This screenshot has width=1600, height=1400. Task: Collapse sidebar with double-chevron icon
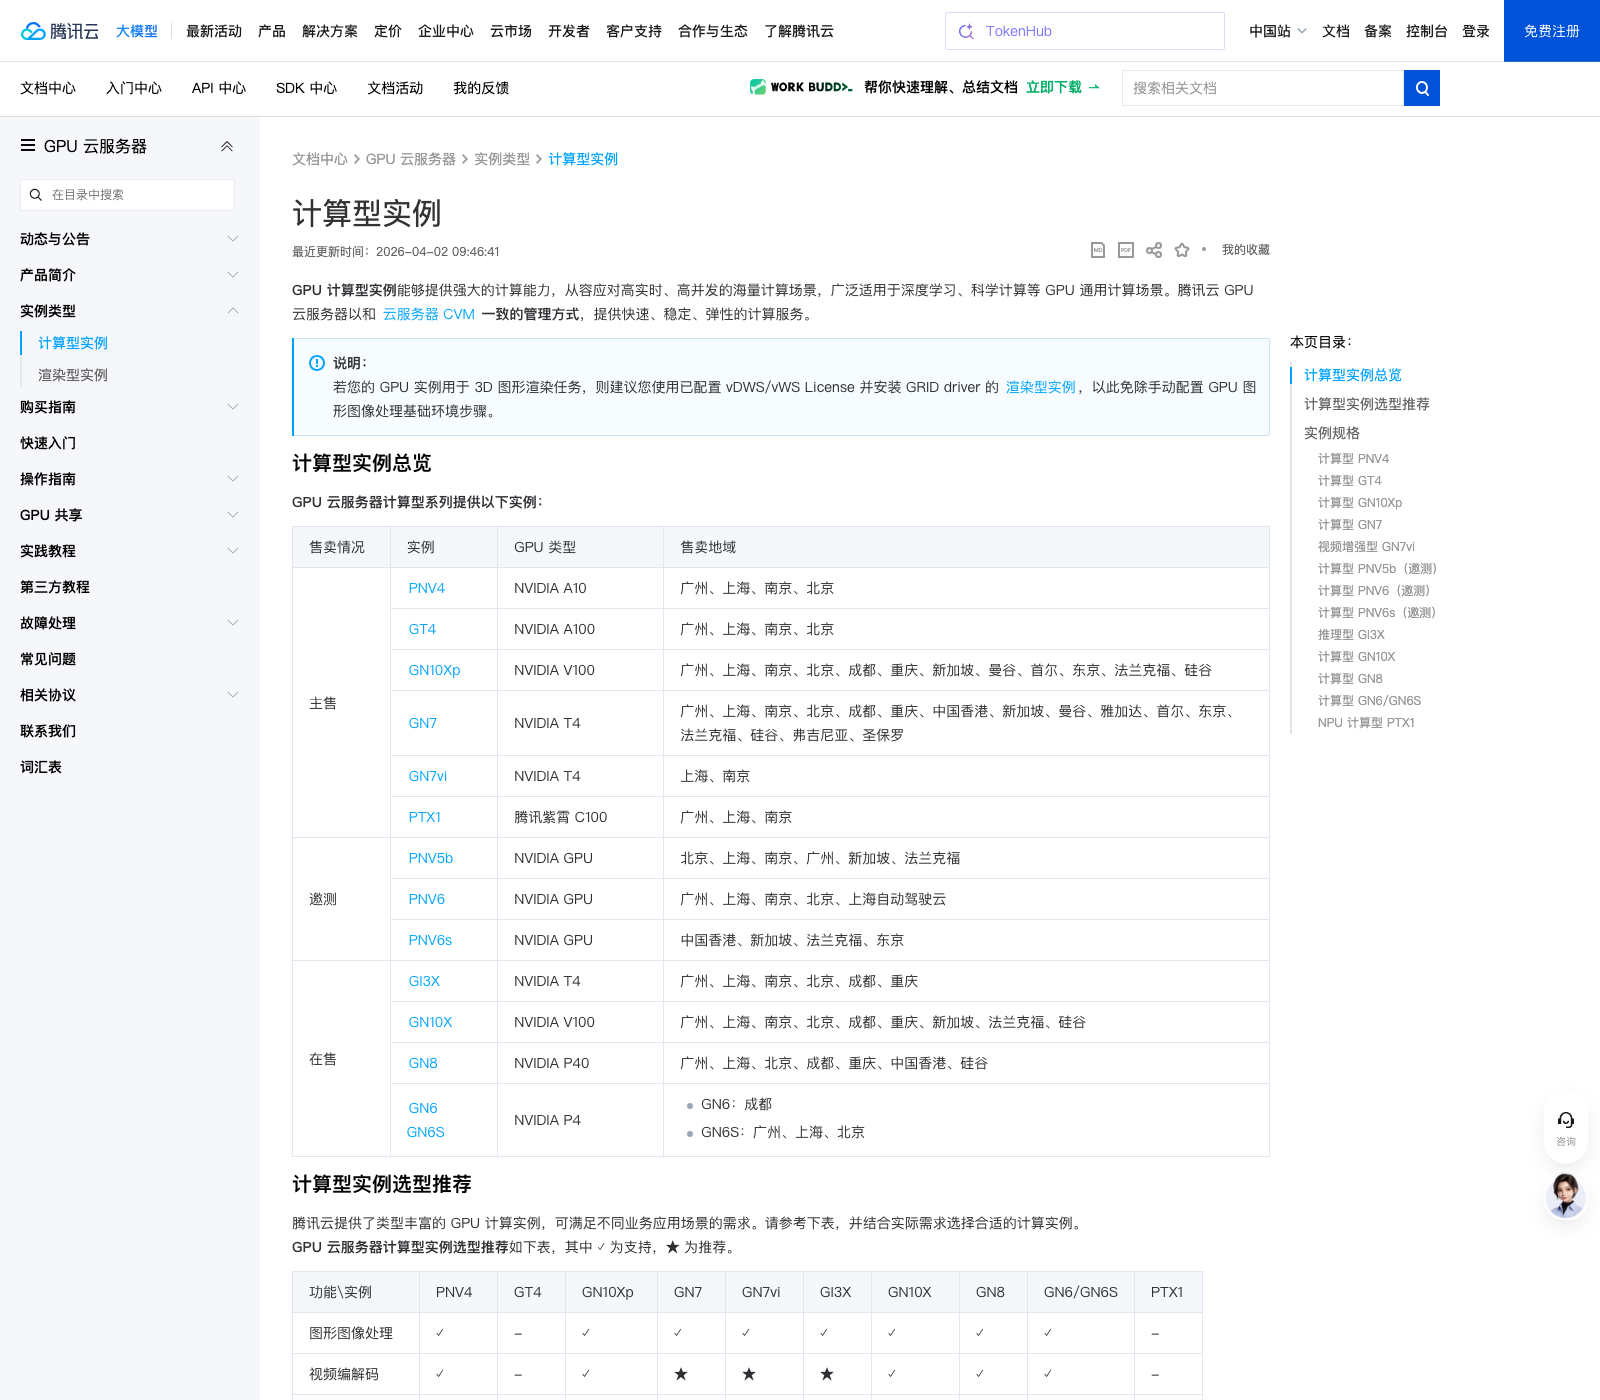[227, 146]
